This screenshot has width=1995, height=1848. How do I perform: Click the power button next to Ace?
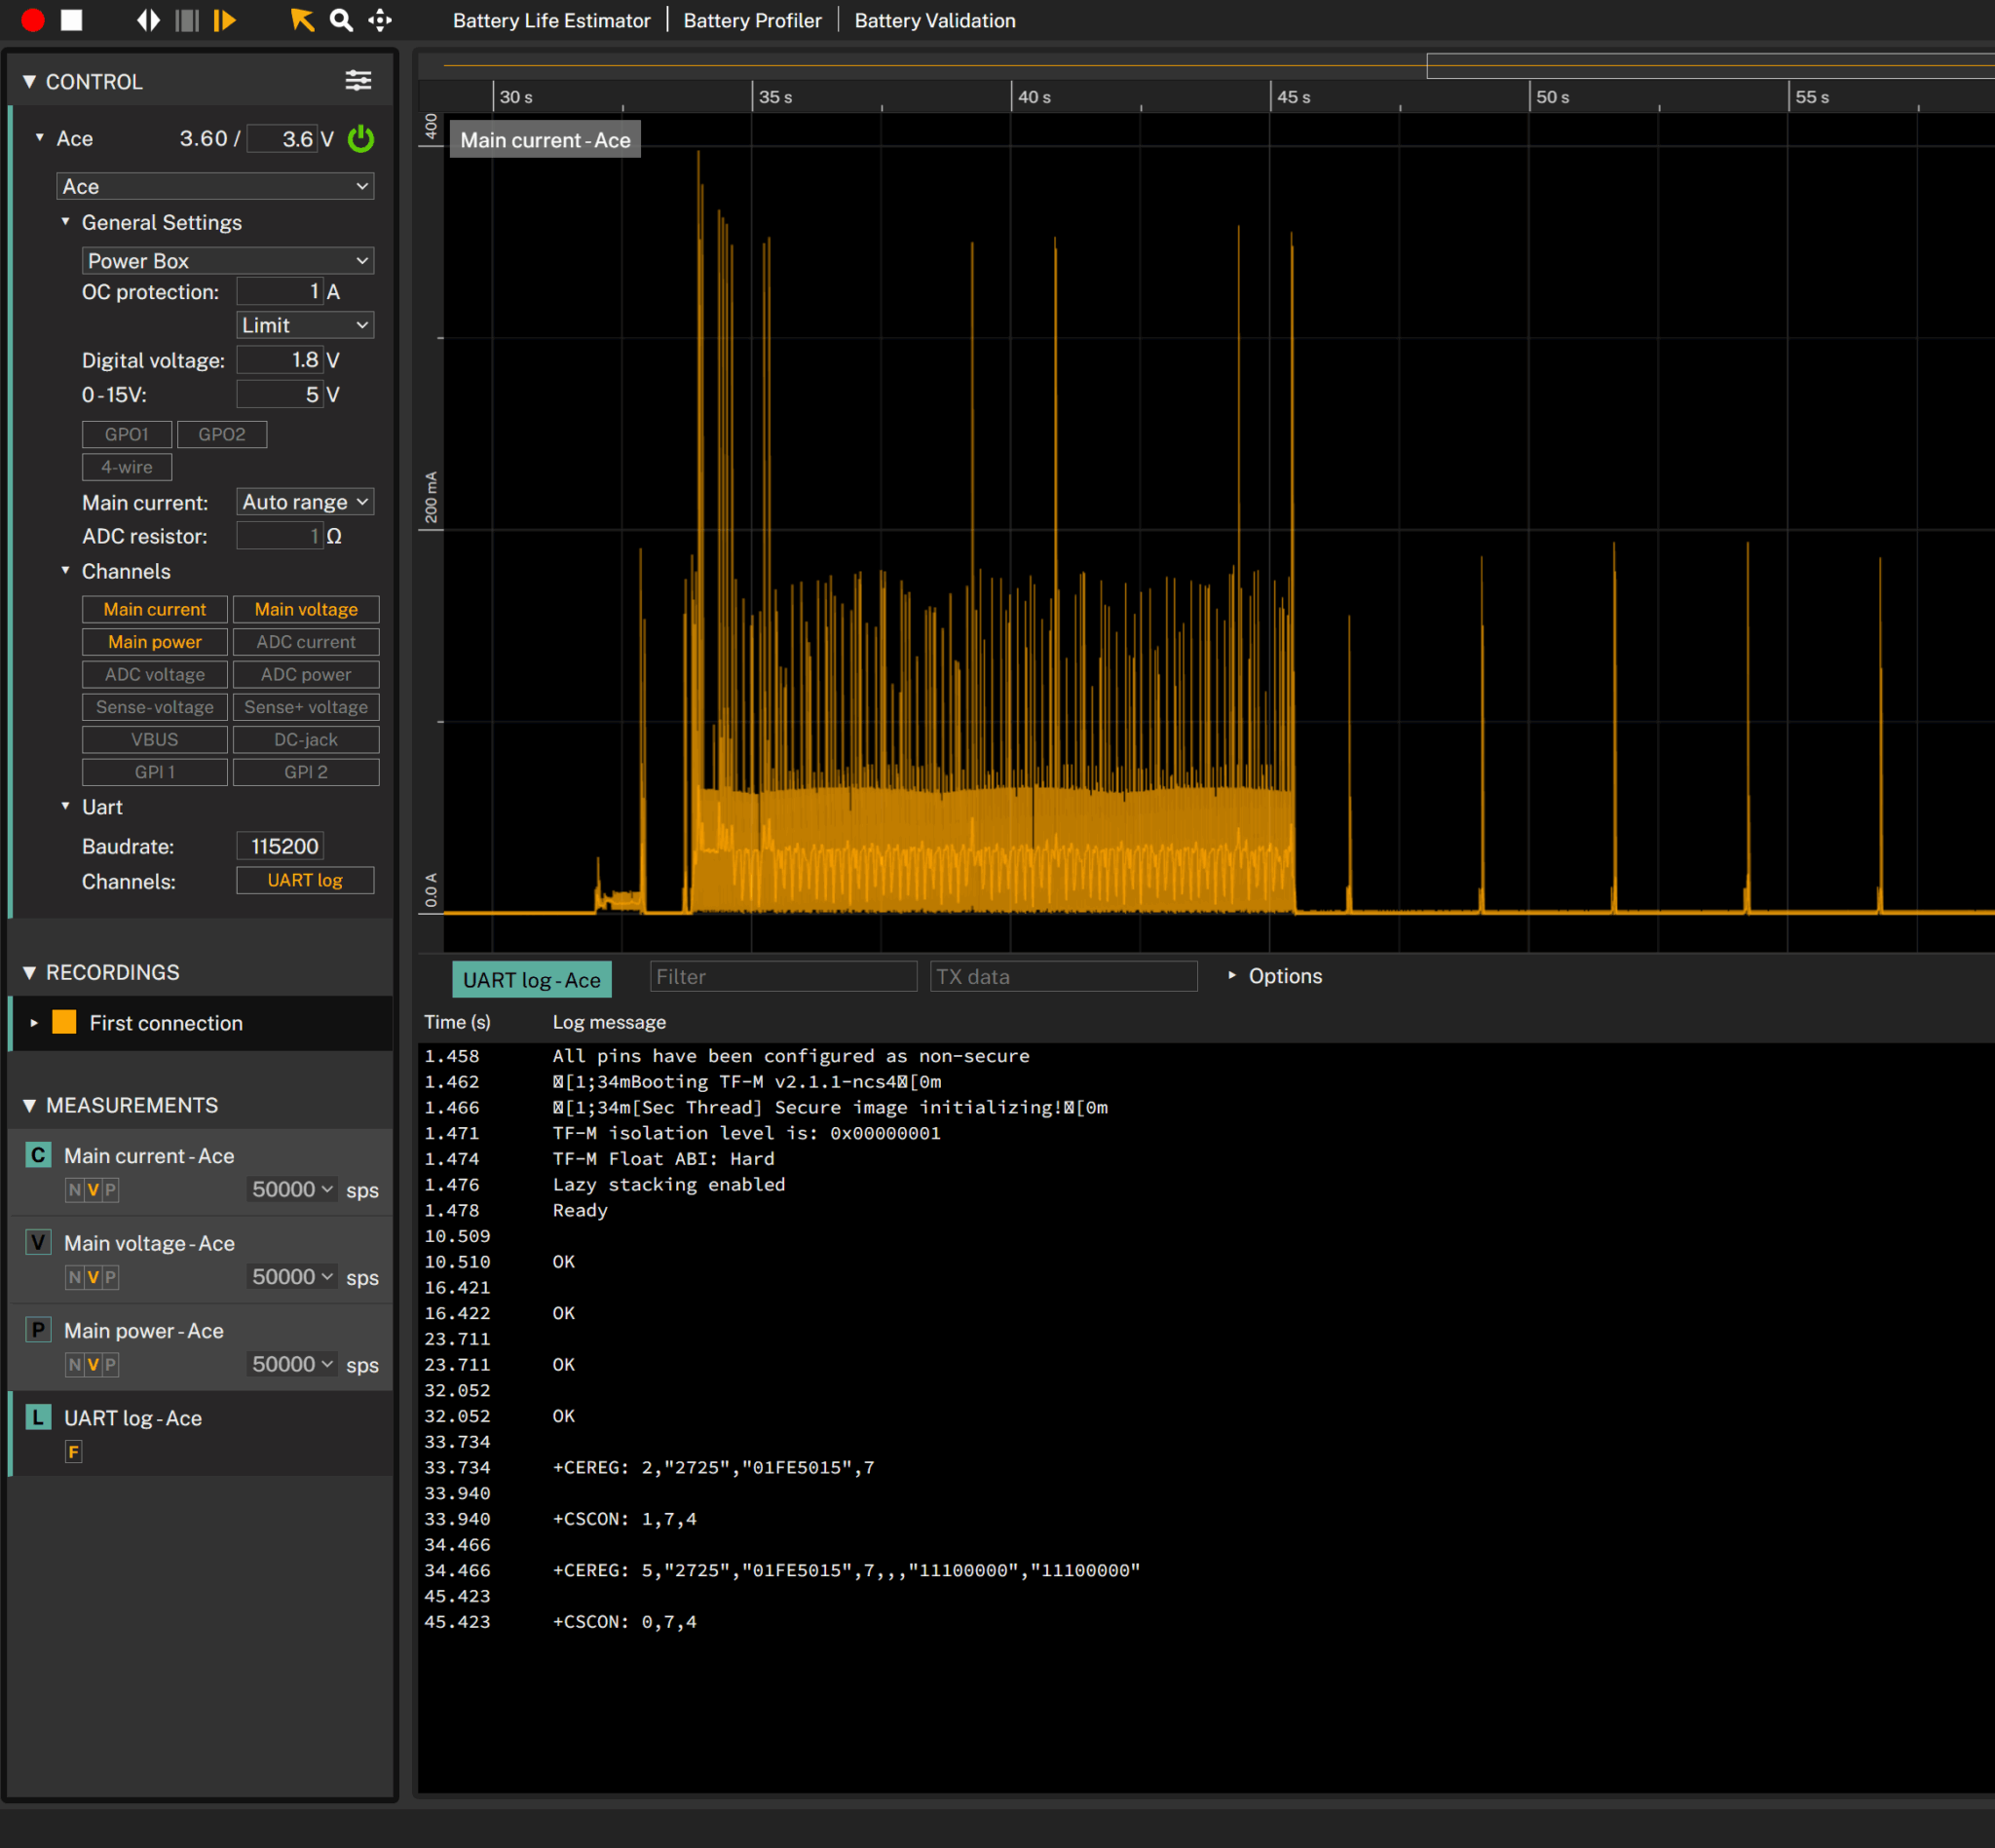pyautogui.click(x=361, y=139)
